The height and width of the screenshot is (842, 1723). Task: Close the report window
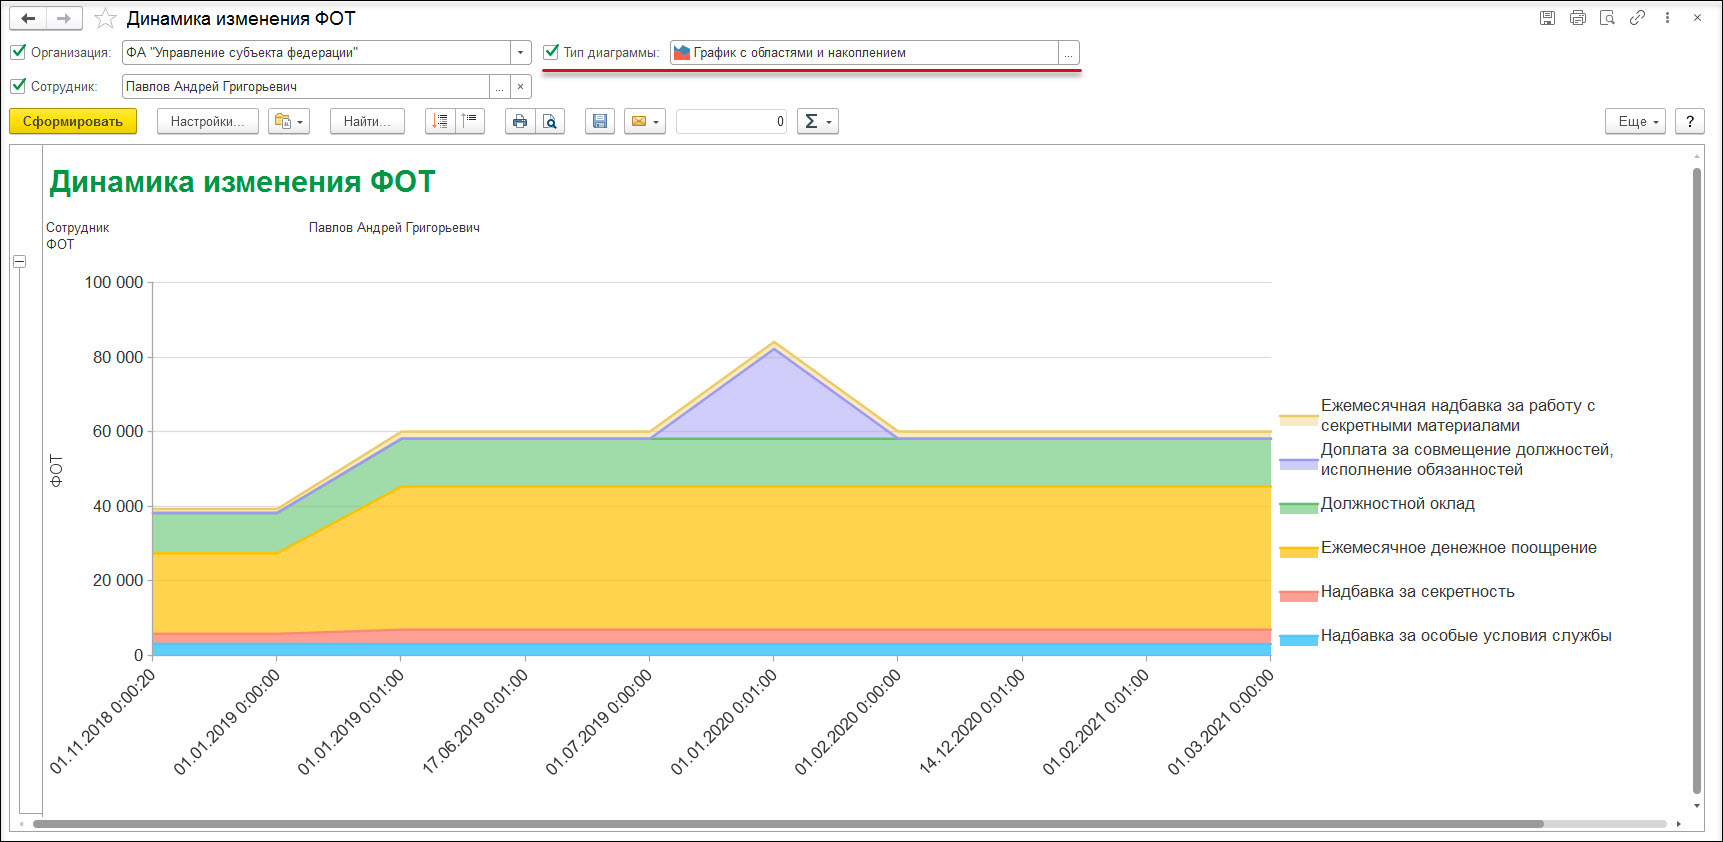tap(1697, 18)
